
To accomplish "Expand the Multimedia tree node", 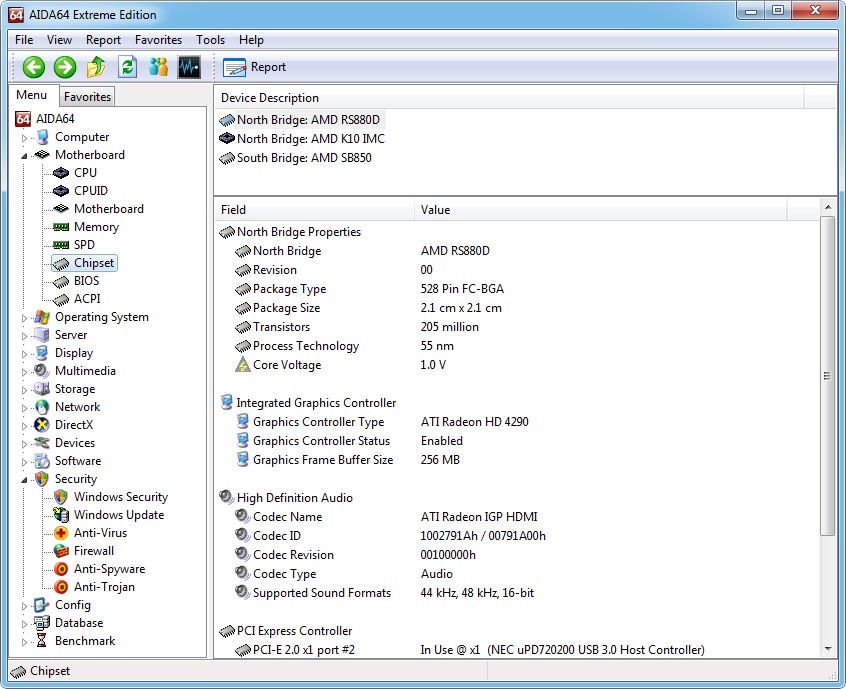I will [x=24, y=372].
